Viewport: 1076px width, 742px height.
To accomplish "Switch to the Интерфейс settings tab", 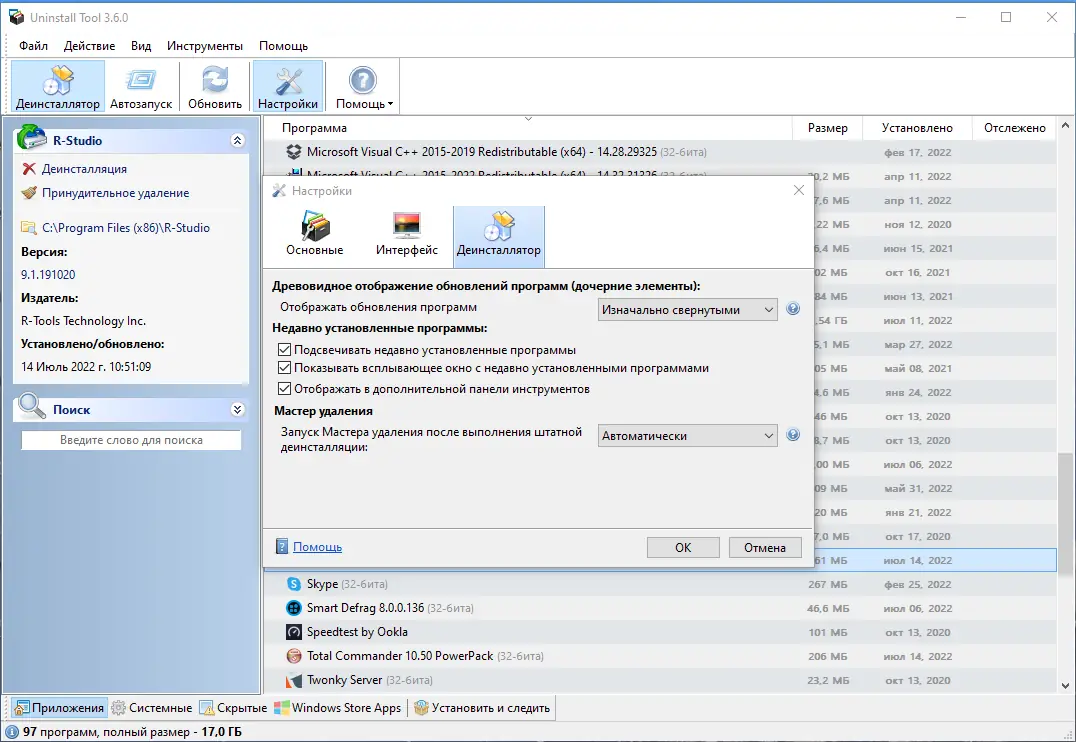I will [x=406, y=235].
